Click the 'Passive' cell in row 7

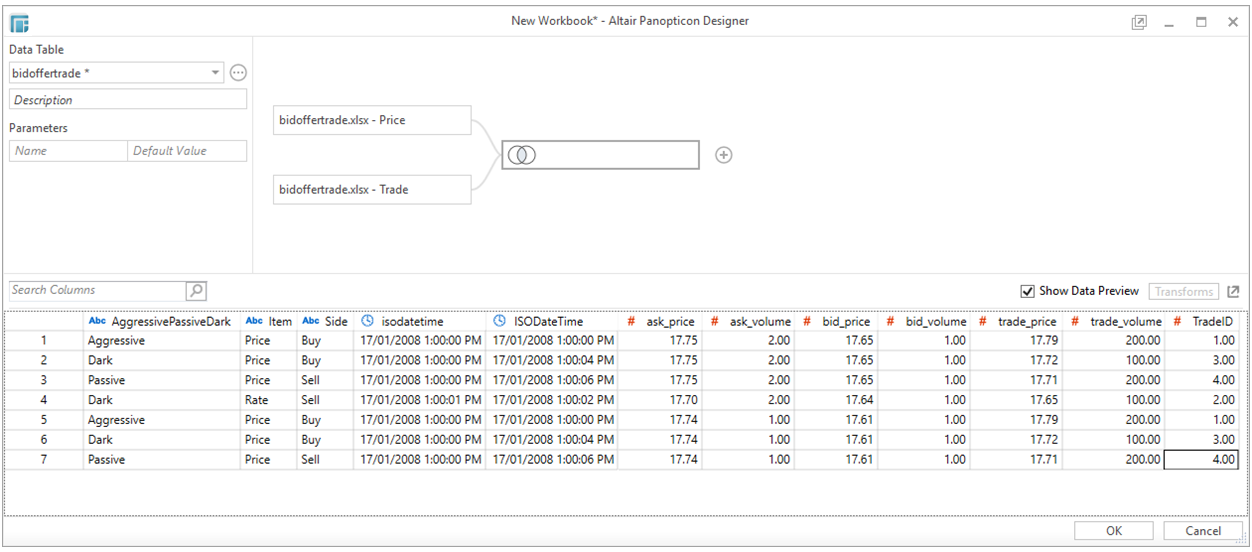[162, 460]
